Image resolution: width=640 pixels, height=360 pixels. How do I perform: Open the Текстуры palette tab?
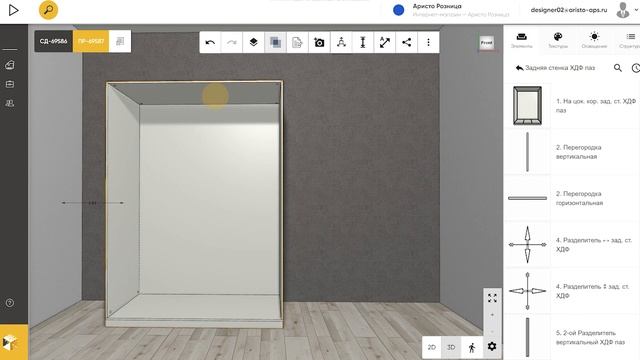point(558,40)
